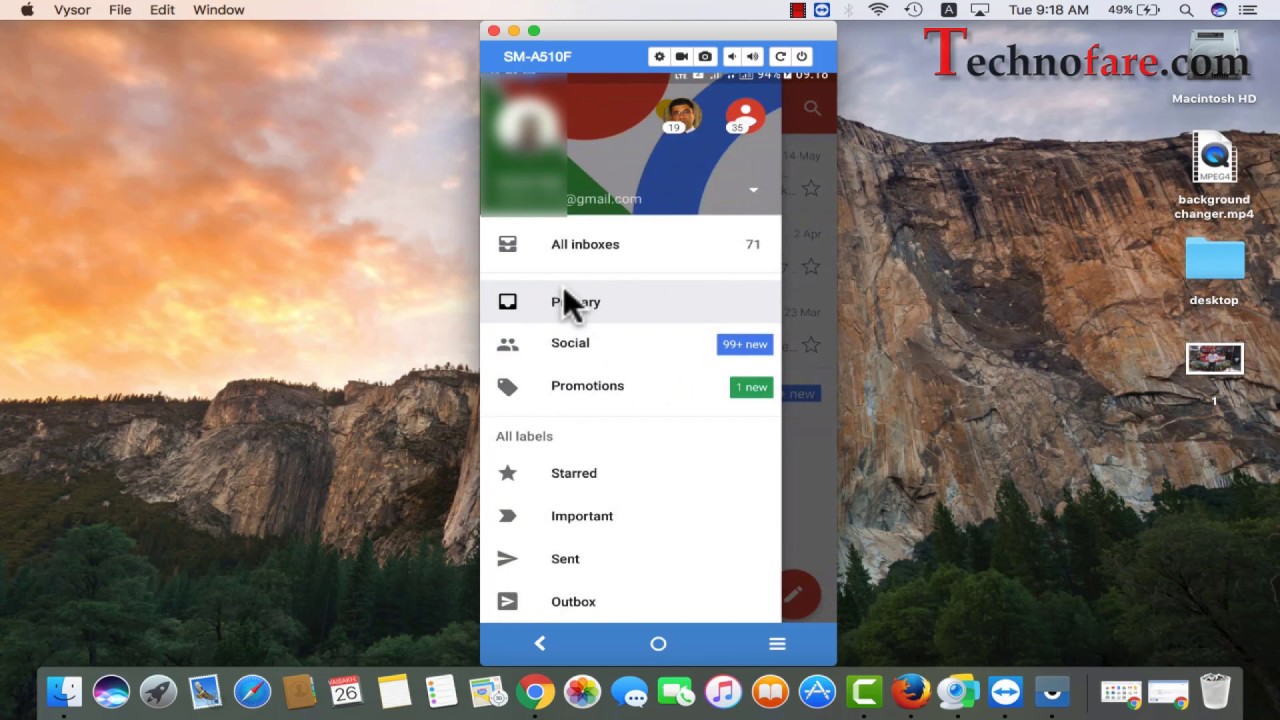Switch to account avatar with badge 19
This screenshot has width=1280, height=720.
click(679, 115)
